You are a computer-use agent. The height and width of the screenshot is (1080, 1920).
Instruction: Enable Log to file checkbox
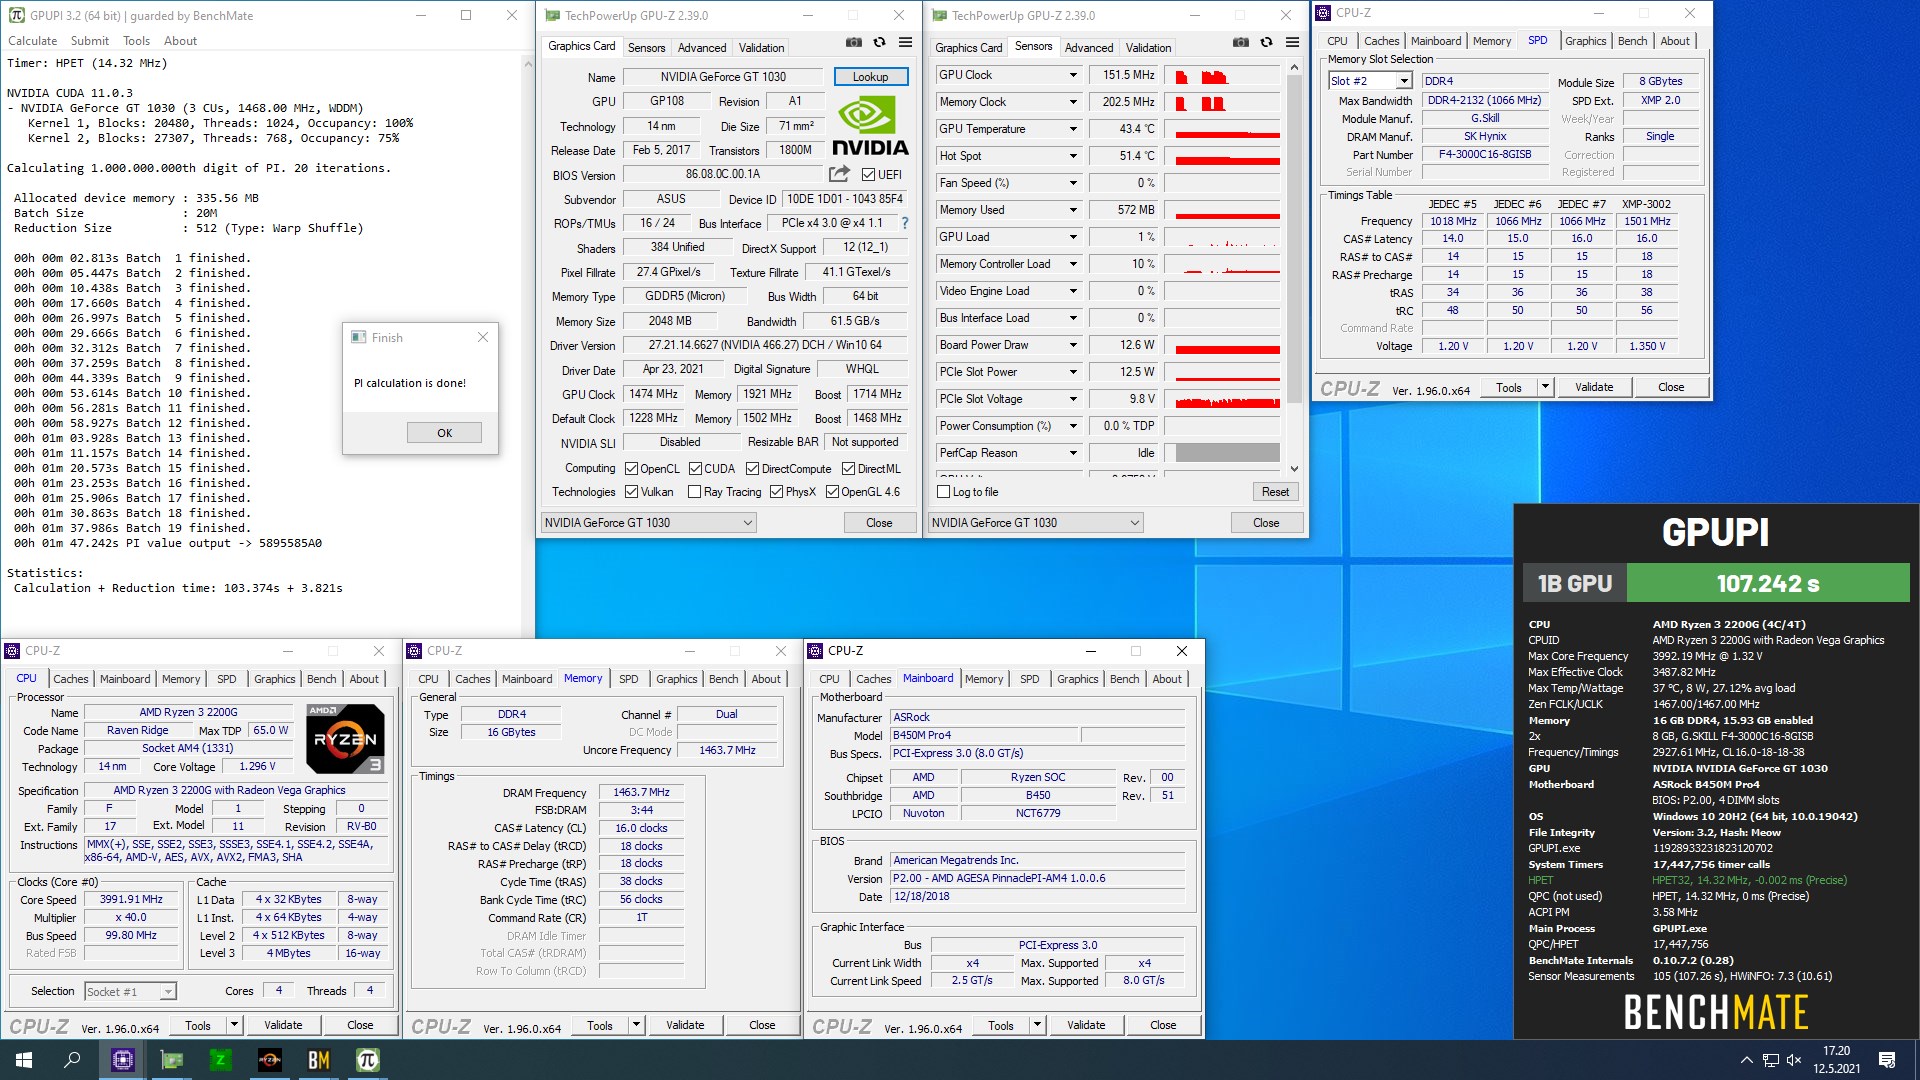point(943,492)
